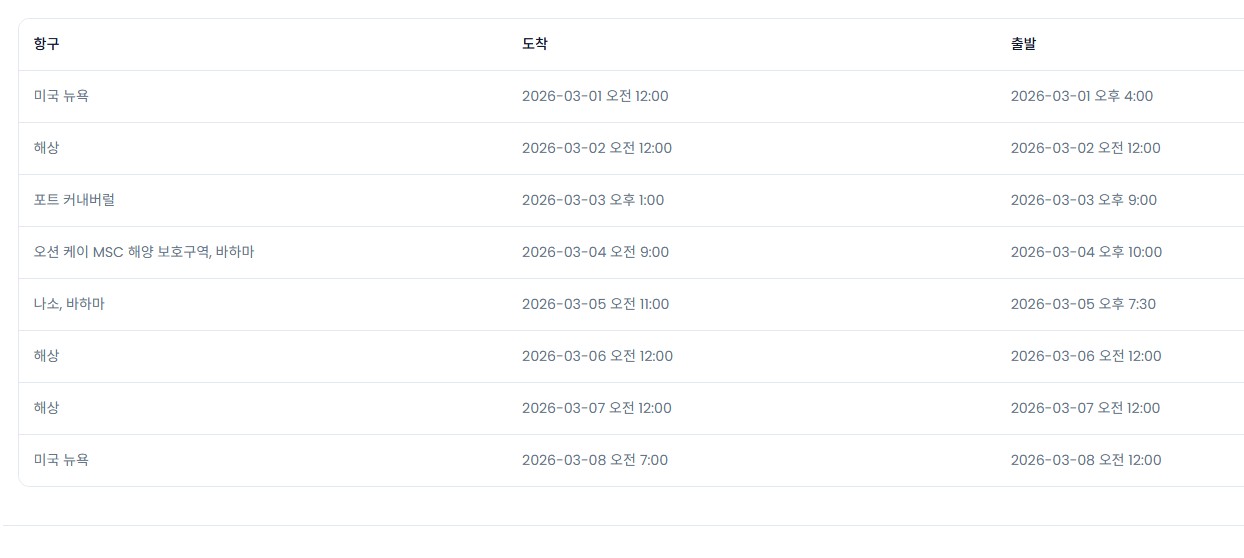Click arrival 2026-03-04 오전 9:00 cell
This screenshot has height=558, width=1244.
click(595, 252)
